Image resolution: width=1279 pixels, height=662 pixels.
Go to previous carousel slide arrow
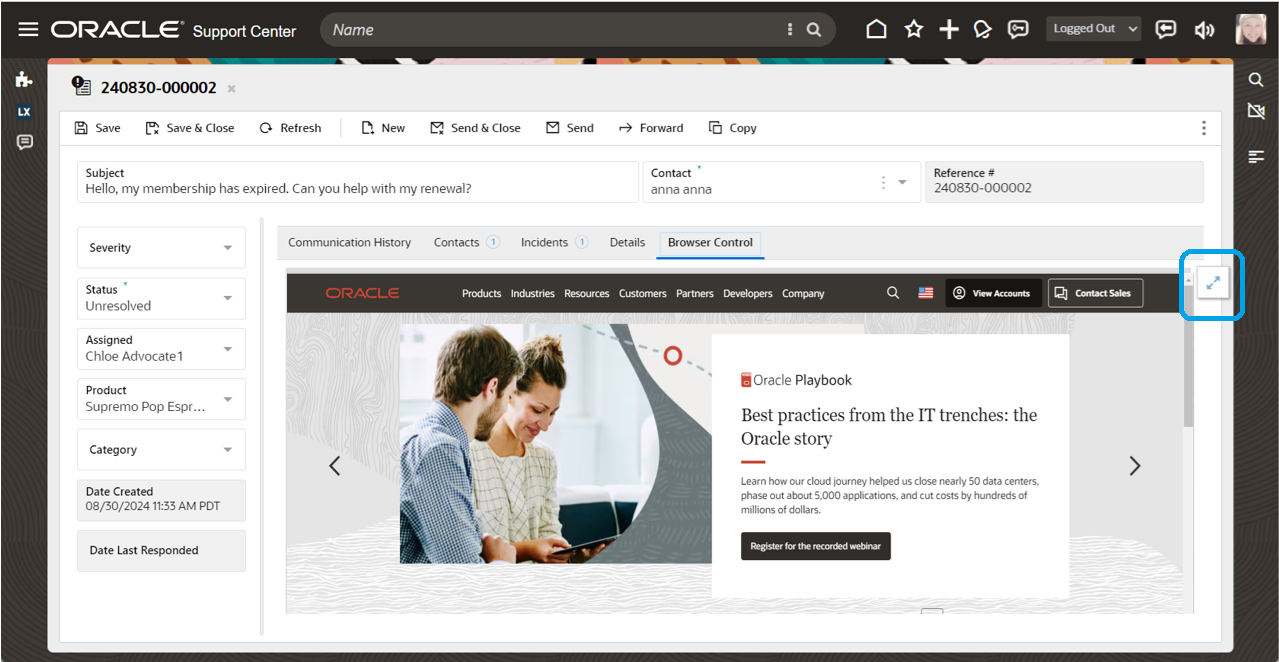tap(335, 465)
